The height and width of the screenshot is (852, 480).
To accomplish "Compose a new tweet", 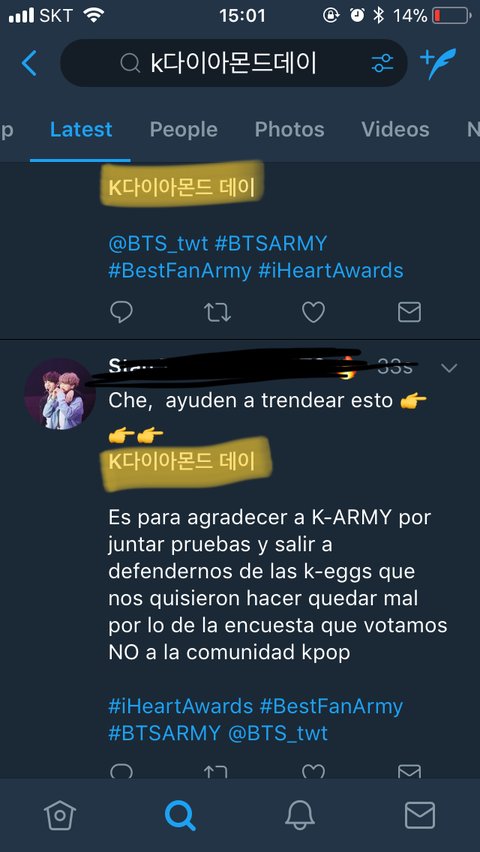I will 438,63.
